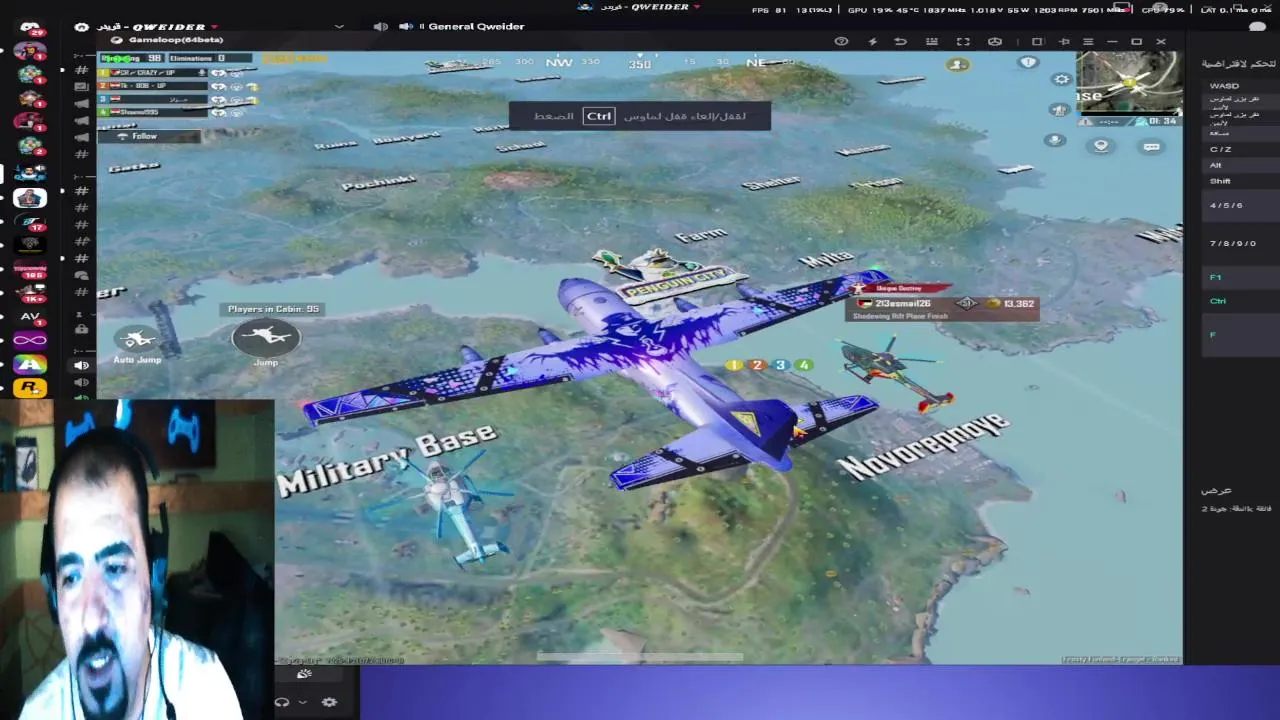
Task: Toggle Auto Jump
Action: (137, 343)
